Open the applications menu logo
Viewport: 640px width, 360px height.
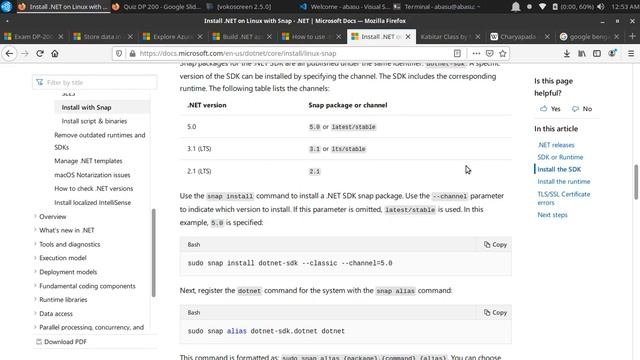(6, 7)
